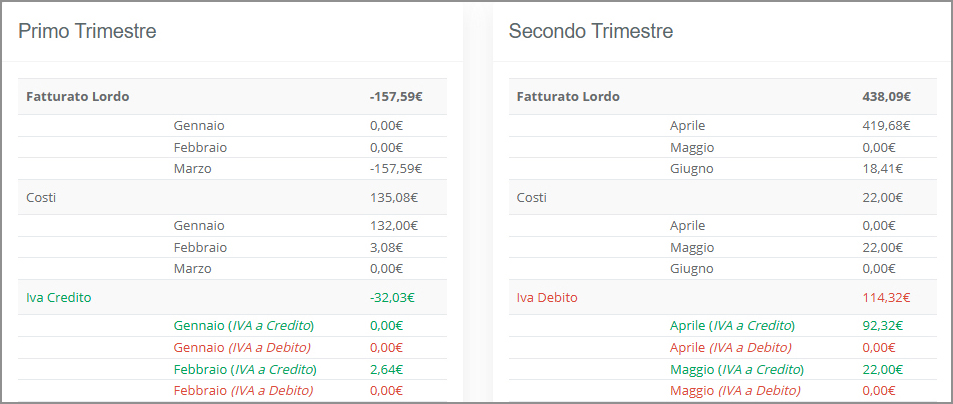The height and width of the screenshot is (404, 953).
Task: Select the Iva Credito total -32,03€
Action: [392, 297]
